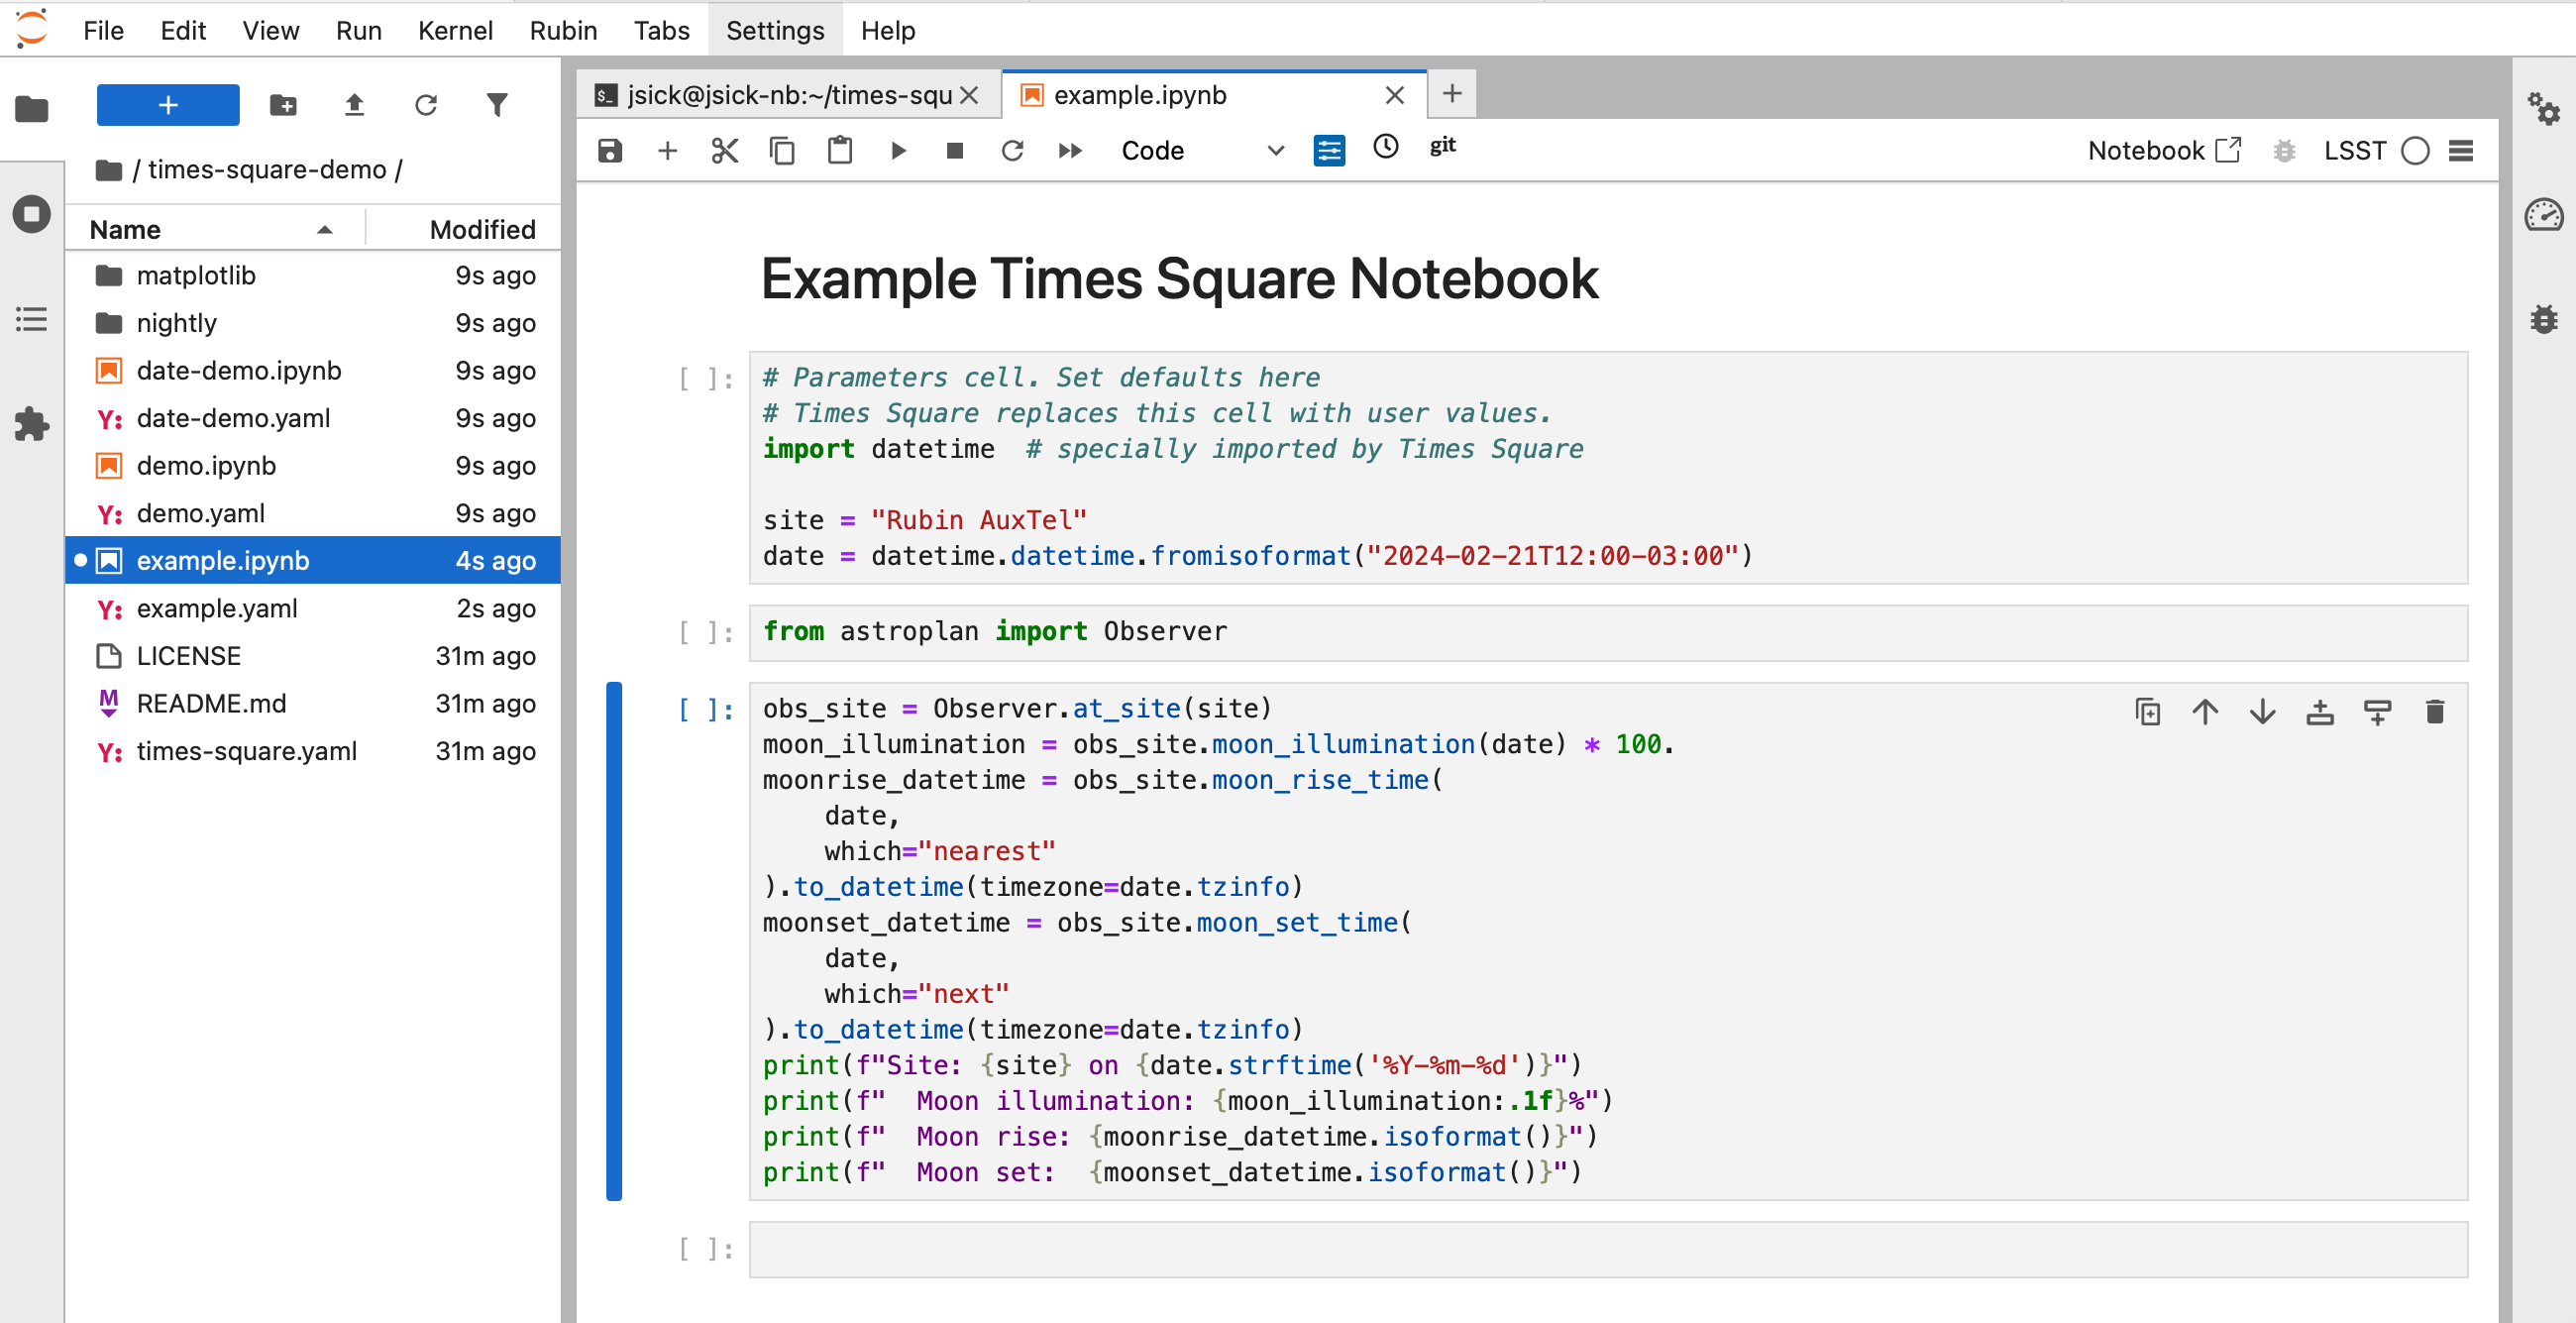Open Running Terminals and Kernels panel

click(x=32, y=214)
